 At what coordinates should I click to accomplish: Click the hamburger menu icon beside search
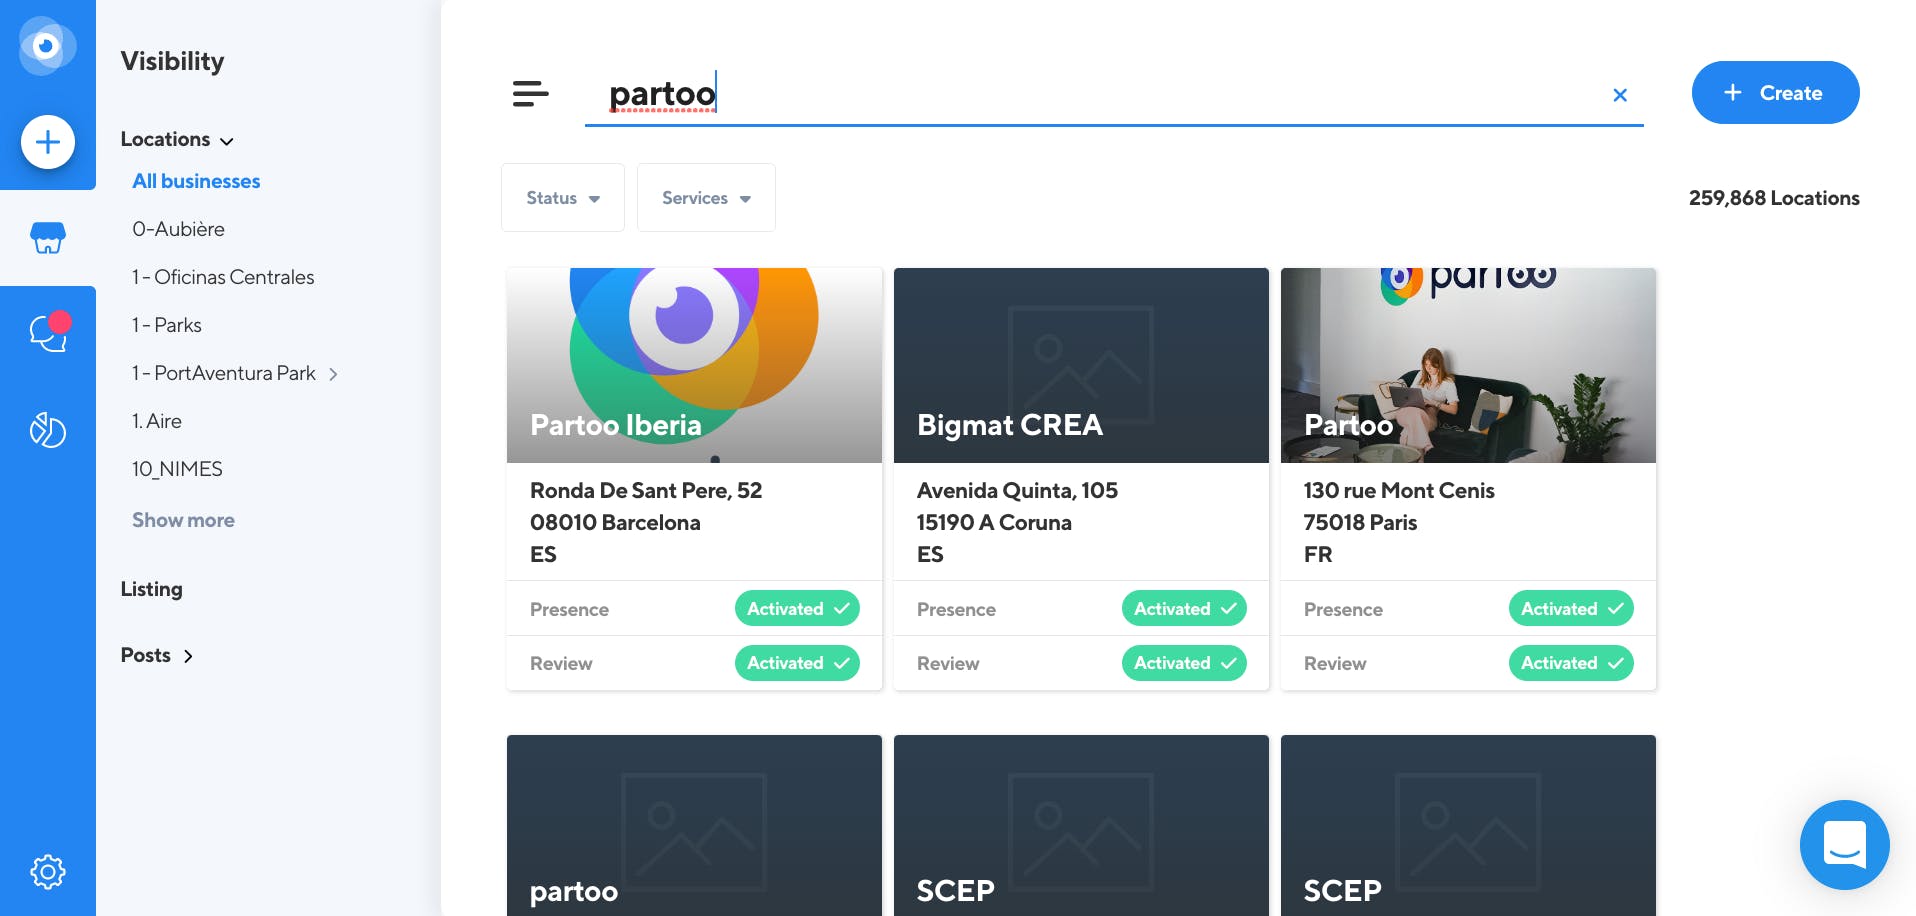[x=530, y=94]
